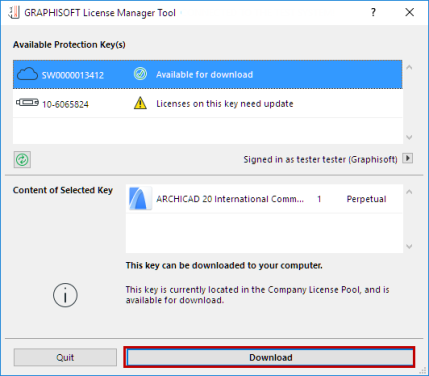Click the yellow warning triangle icon

pos(140,103)
